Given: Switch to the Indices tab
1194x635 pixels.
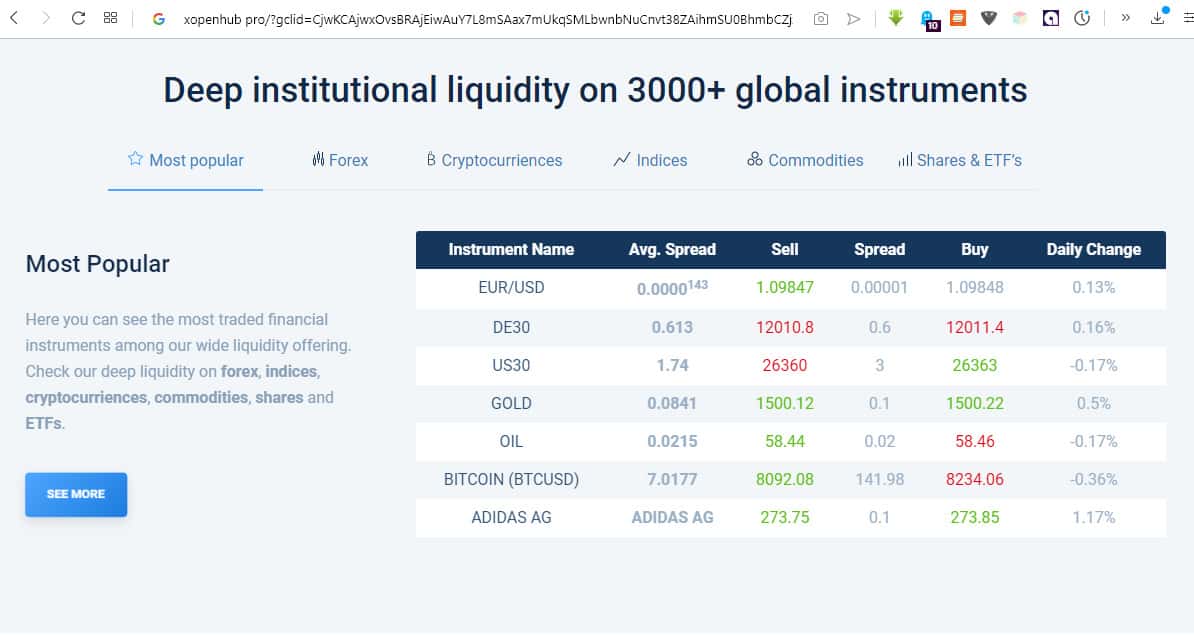Looking at the screenshot, I should [650, 160].
